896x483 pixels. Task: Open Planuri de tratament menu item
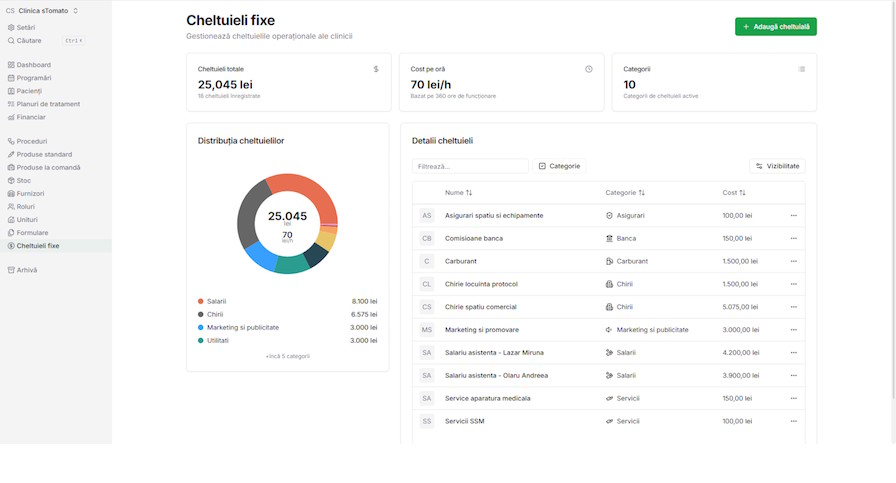(x=48, y=104)
